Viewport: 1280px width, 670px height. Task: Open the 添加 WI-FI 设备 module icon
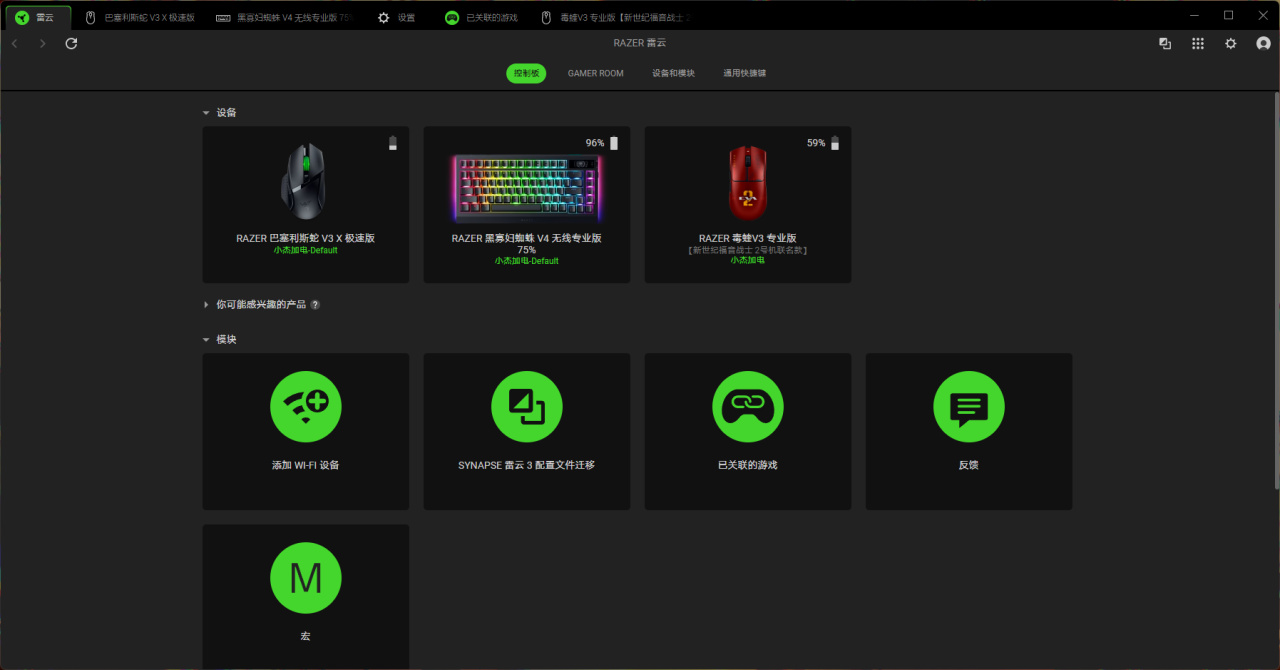(x=306, y=406)
